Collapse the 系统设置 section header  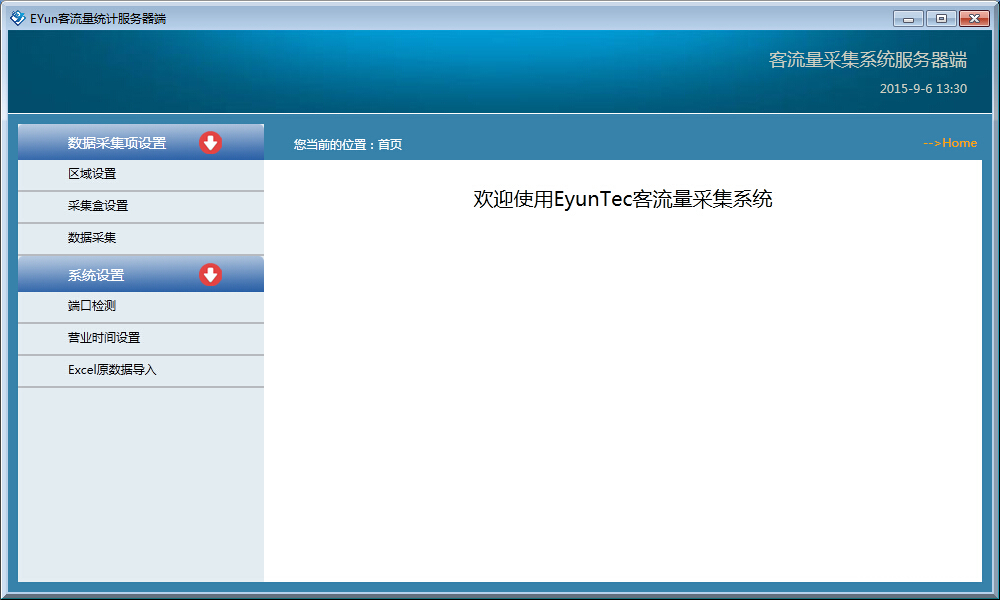[x=96, y=275]
